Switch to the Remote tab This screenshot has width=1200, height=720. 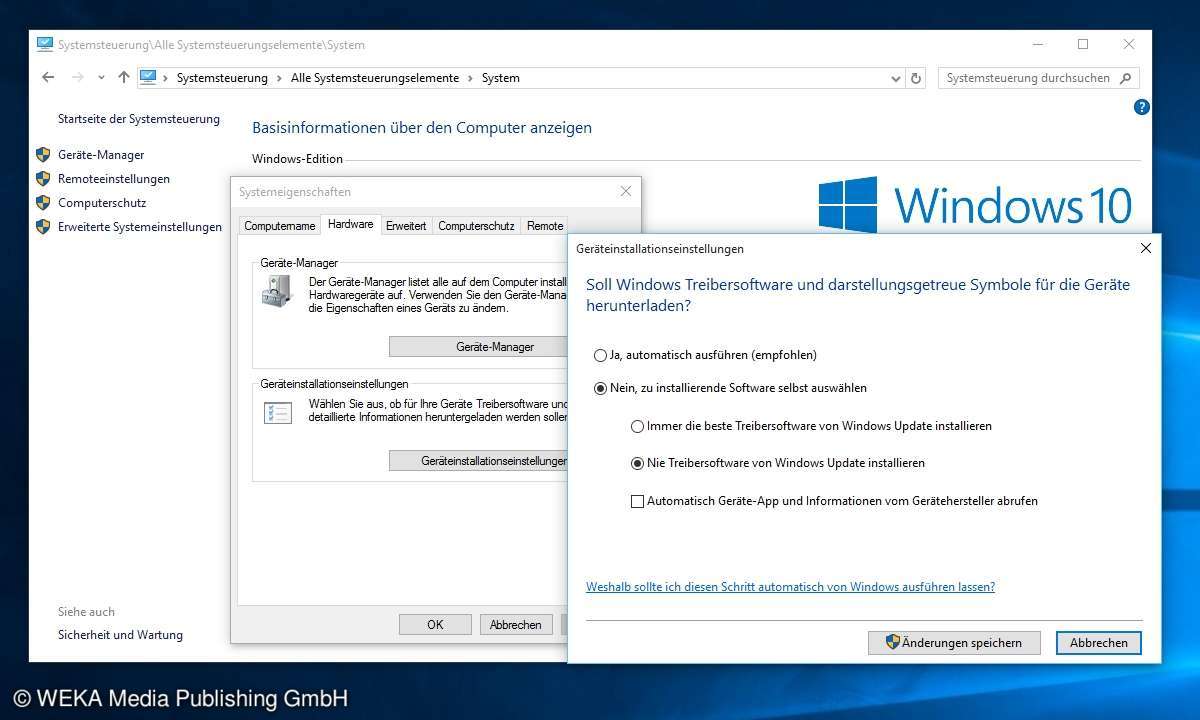click(x=545, y=226)
